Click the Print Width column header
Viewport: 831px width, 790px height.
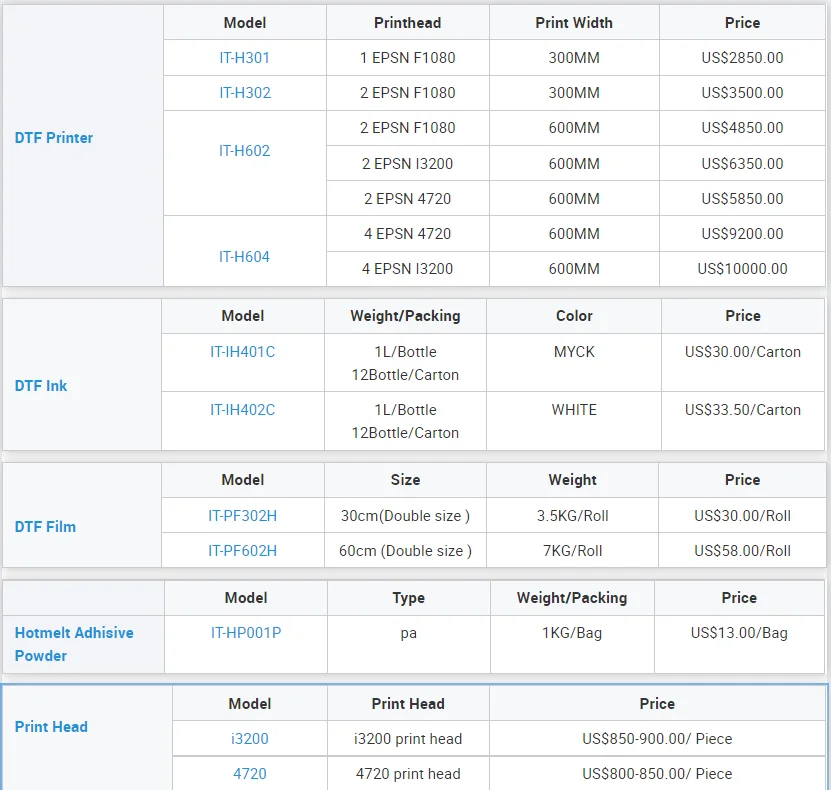click(574, 23)
